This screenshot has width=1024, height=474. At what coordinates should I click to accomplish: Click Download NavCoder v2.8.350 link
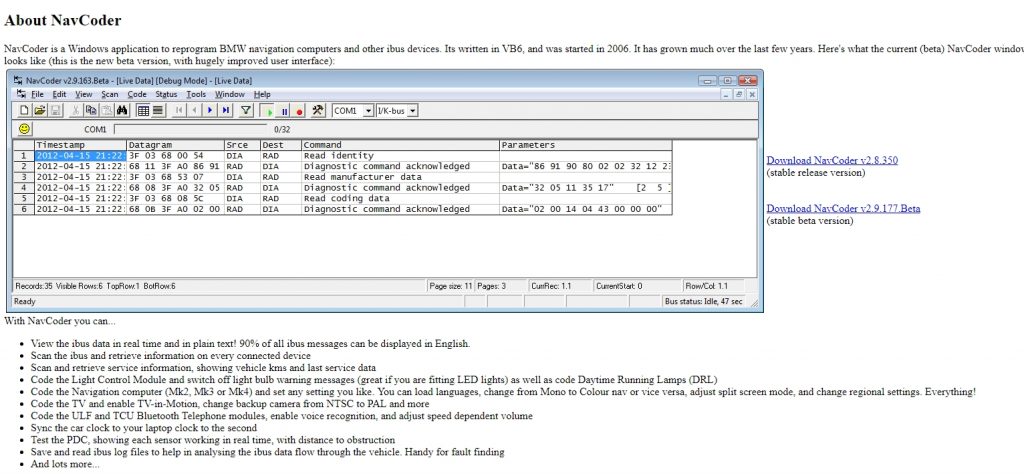click(x=832, y=160)
